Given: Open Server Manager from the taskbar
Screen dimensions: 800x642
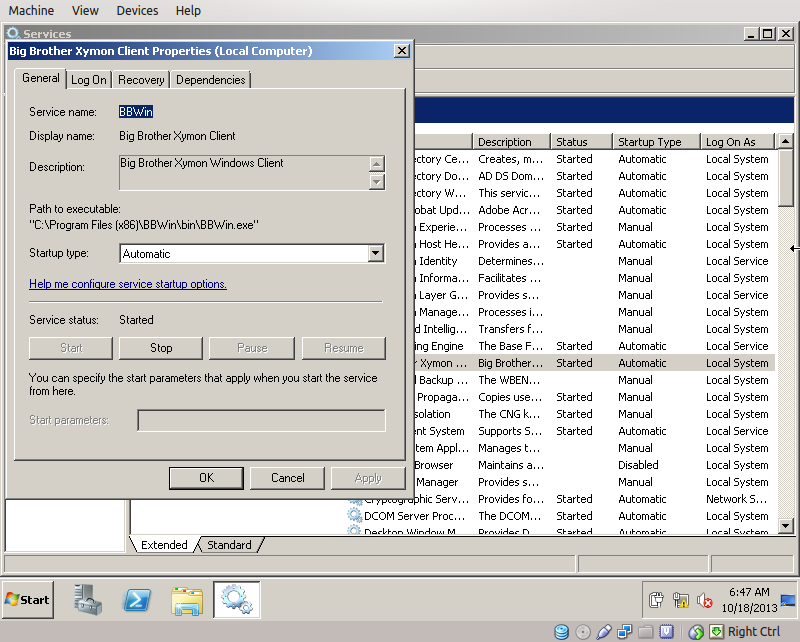Looking at the screenshot, I should [x=88, y=600].
